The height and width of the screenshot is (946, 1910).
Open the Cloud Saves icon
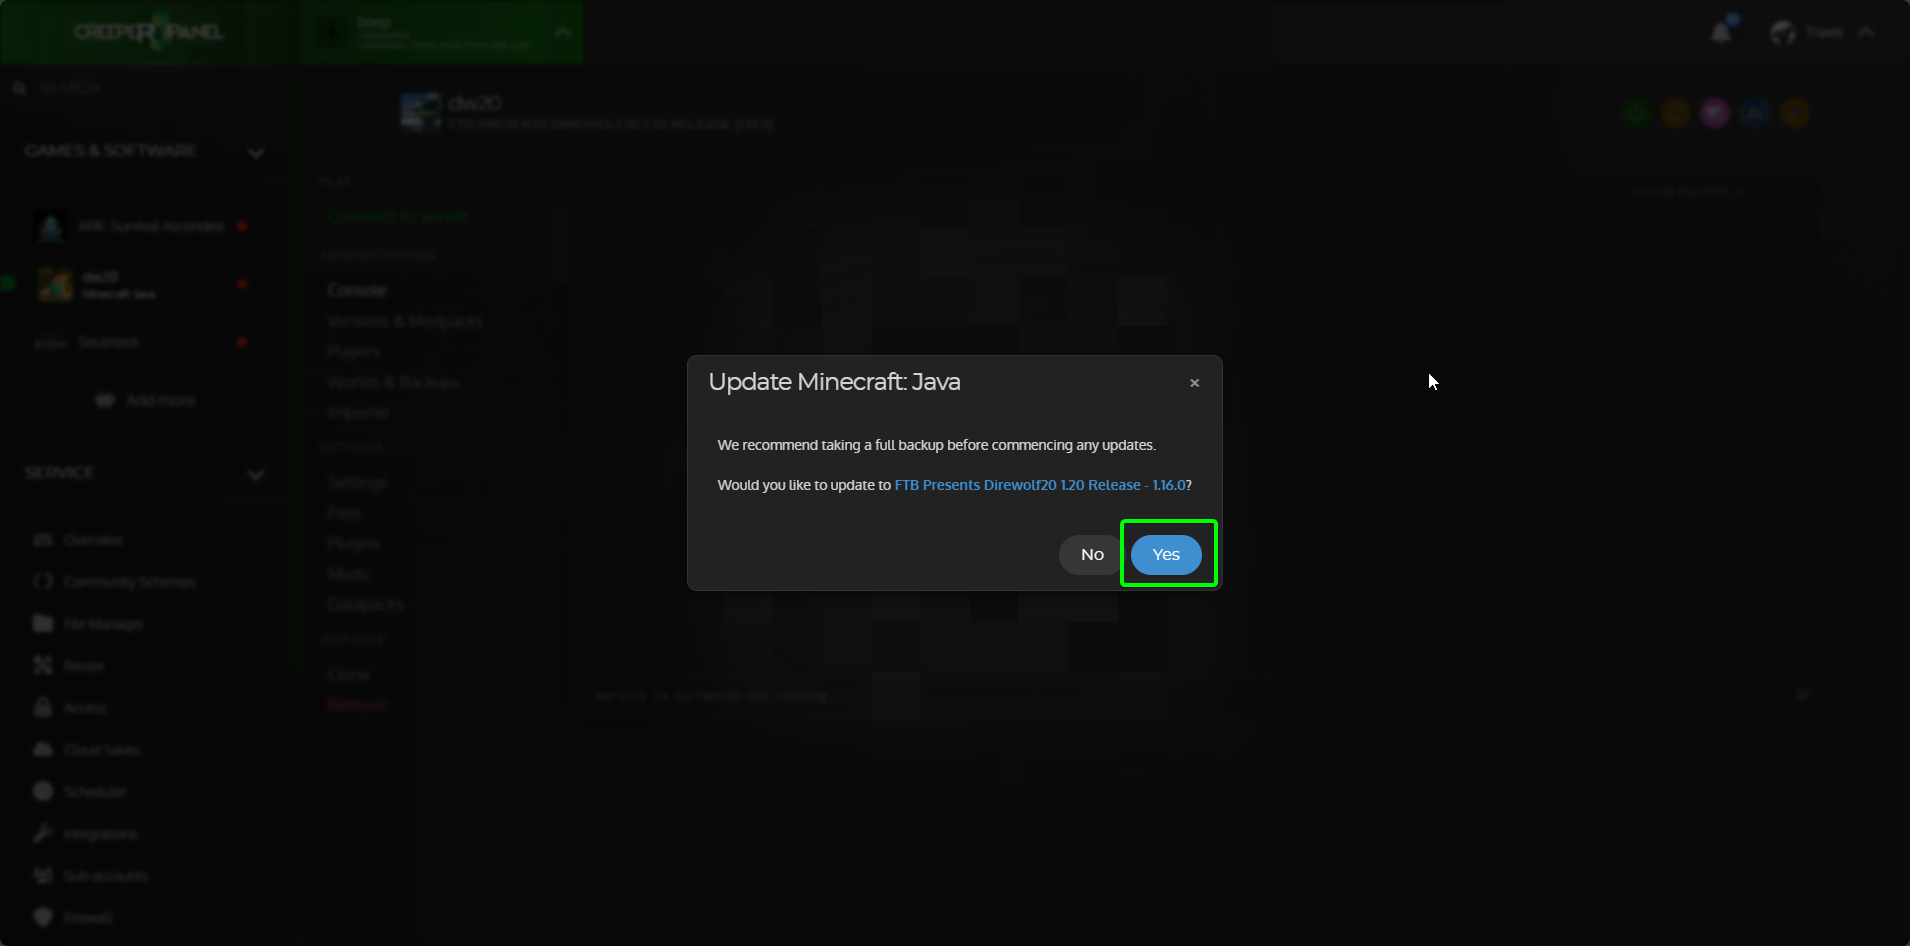click(x=43, y=749)
